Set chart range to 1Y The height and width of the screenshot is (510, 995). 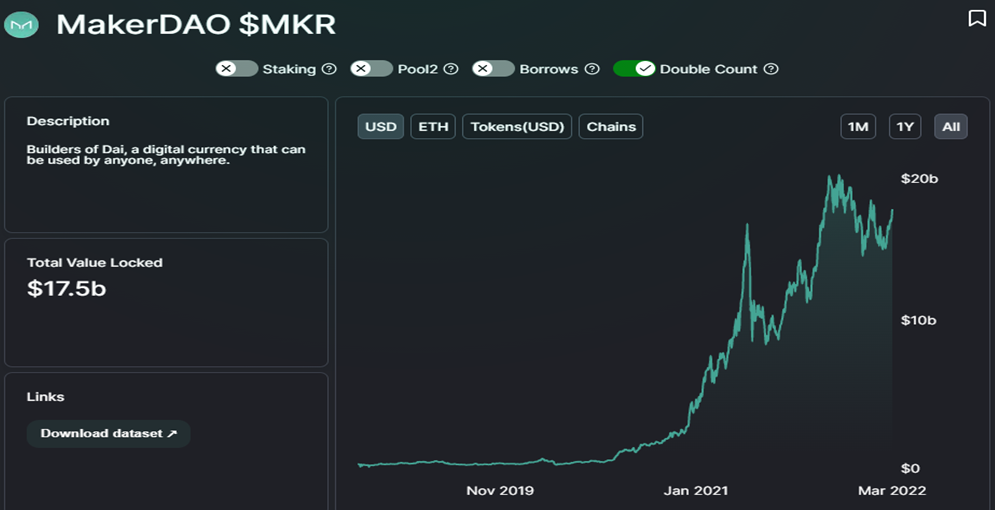[905, 127]
